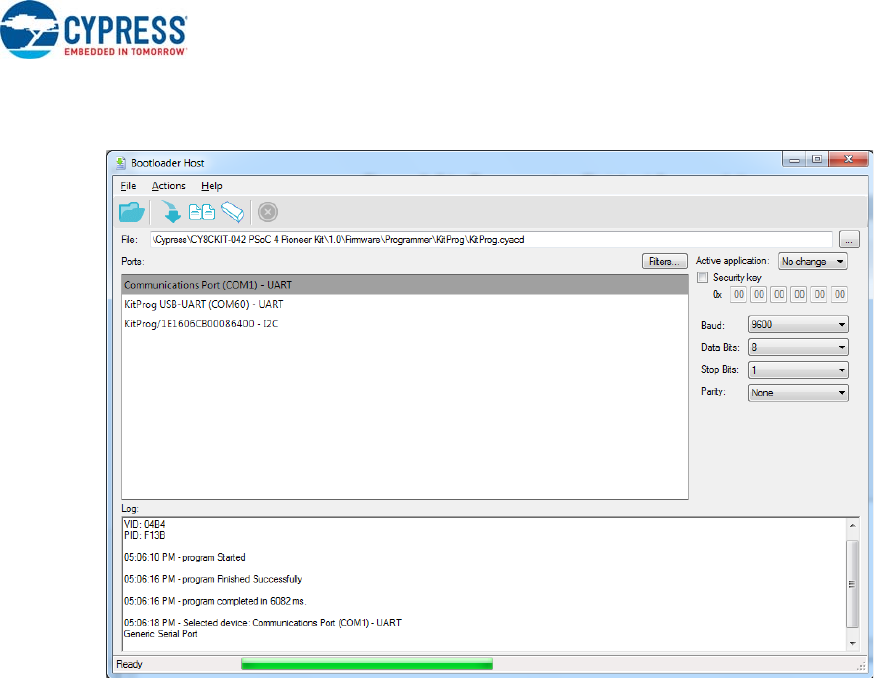
Task: Select KitProg USB-UART (COM60) port entry
Action: pyautogui.click(x=203, y=304)
